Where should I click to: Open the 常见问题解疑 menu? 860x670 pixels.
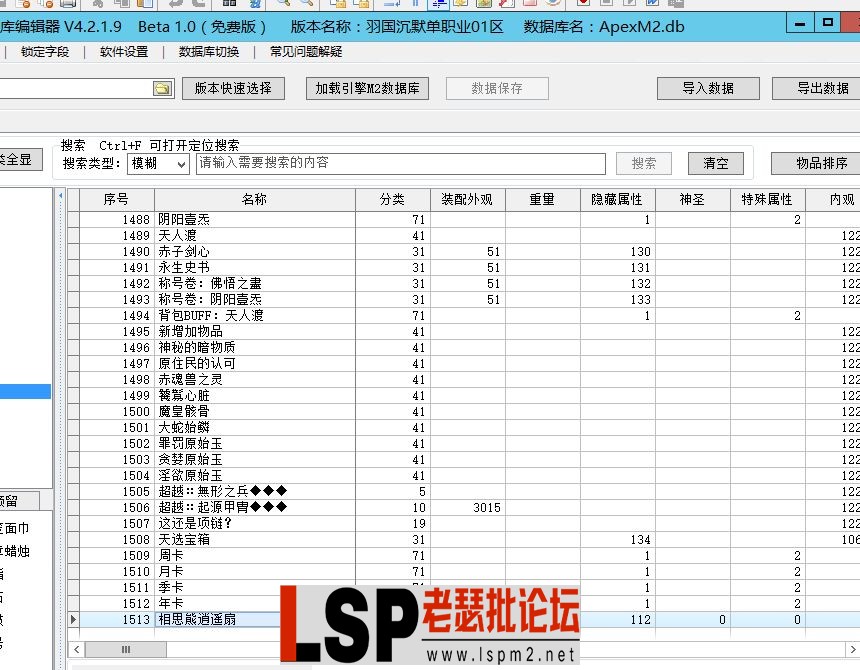tap(305, 52)
